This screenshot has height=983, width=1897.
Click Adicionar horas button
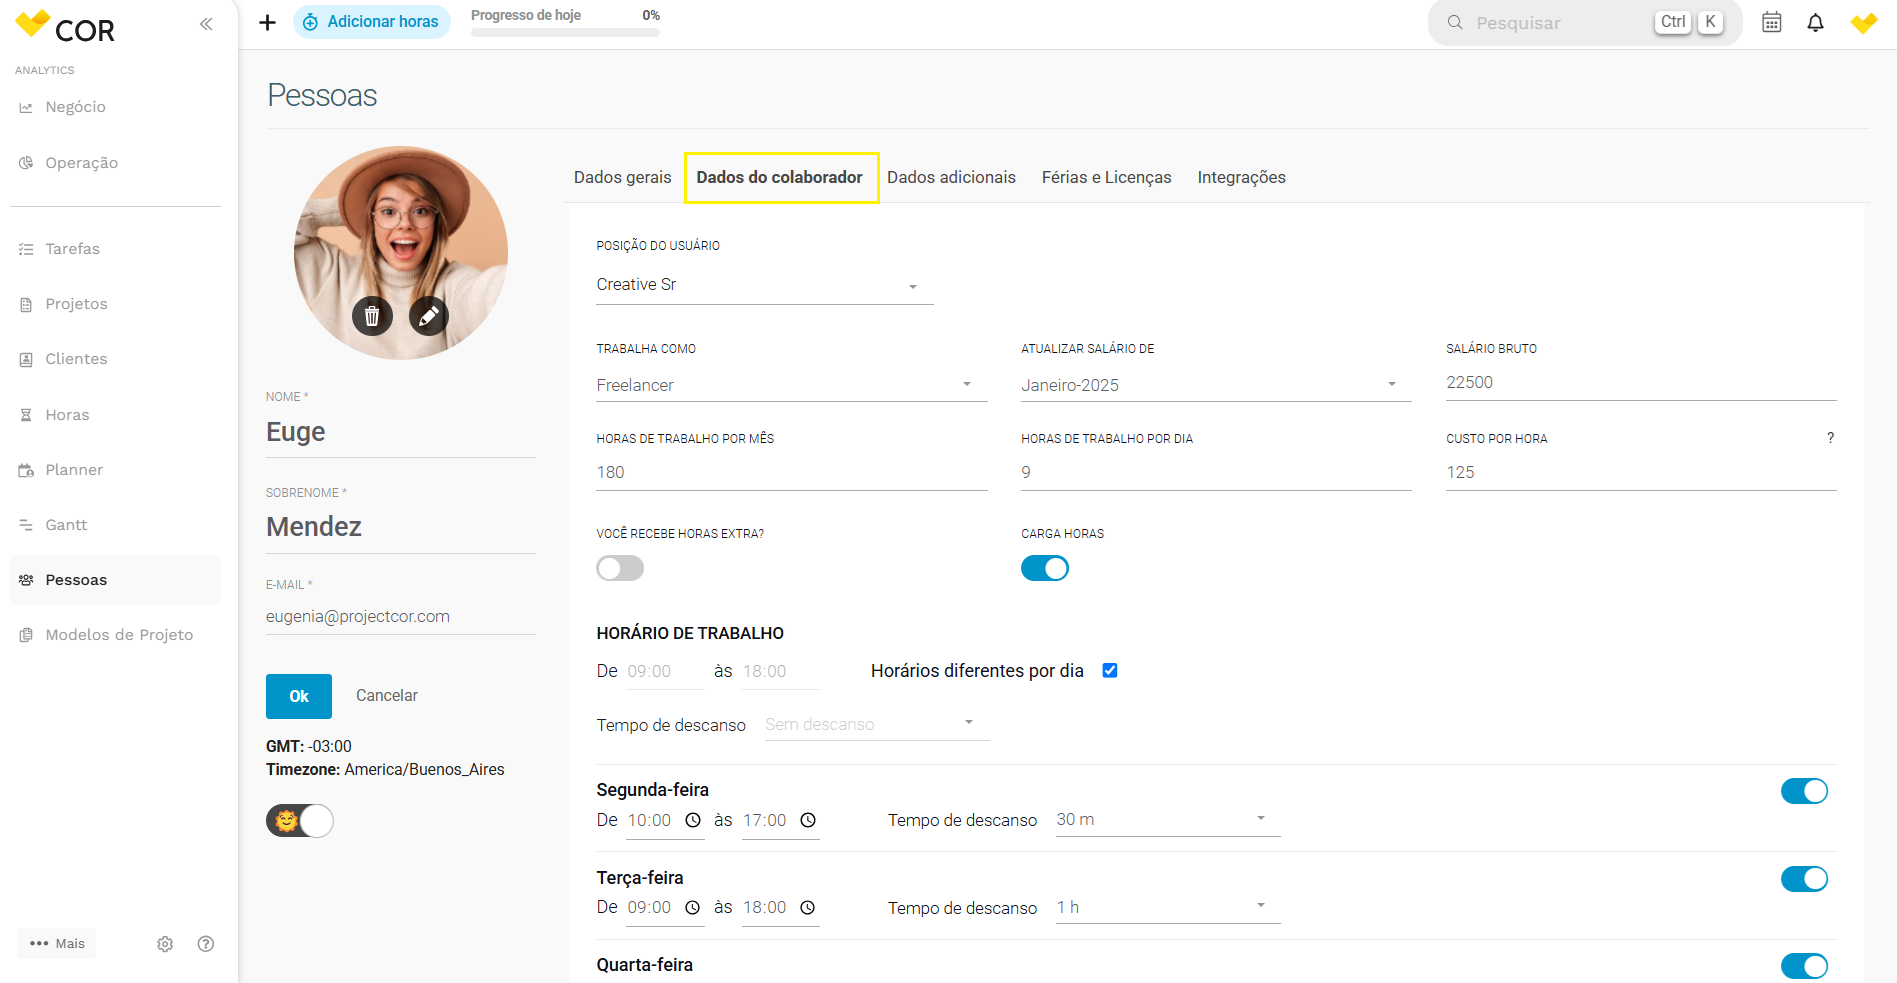pos(372,22)
